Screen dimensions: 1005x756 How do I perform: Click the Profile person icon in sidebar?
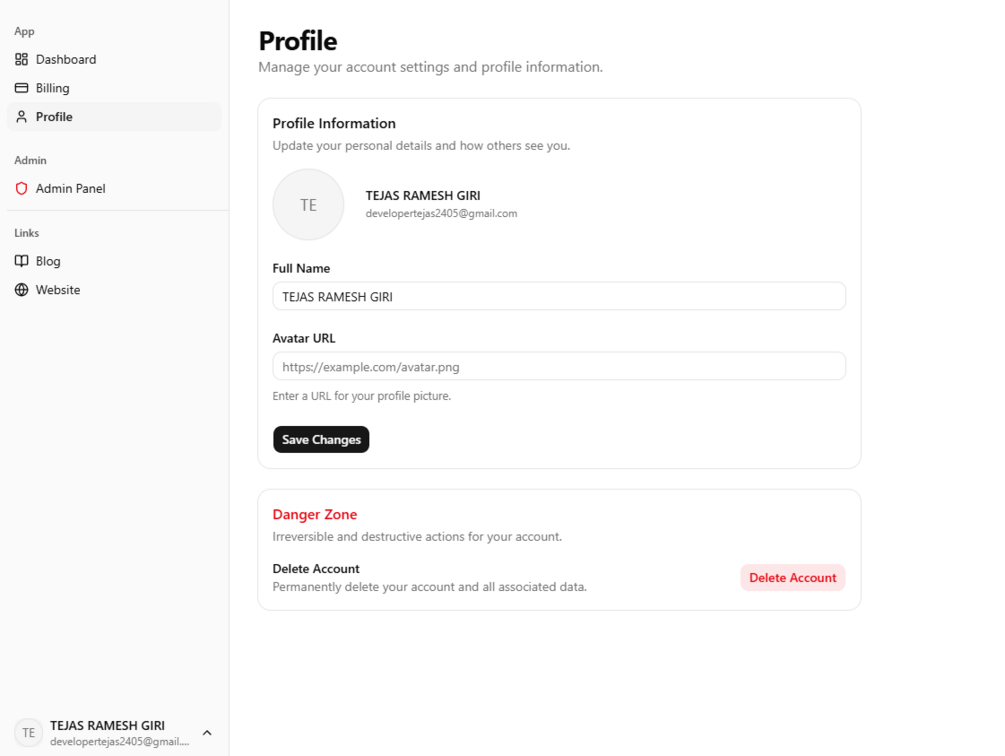click(21, 117)
